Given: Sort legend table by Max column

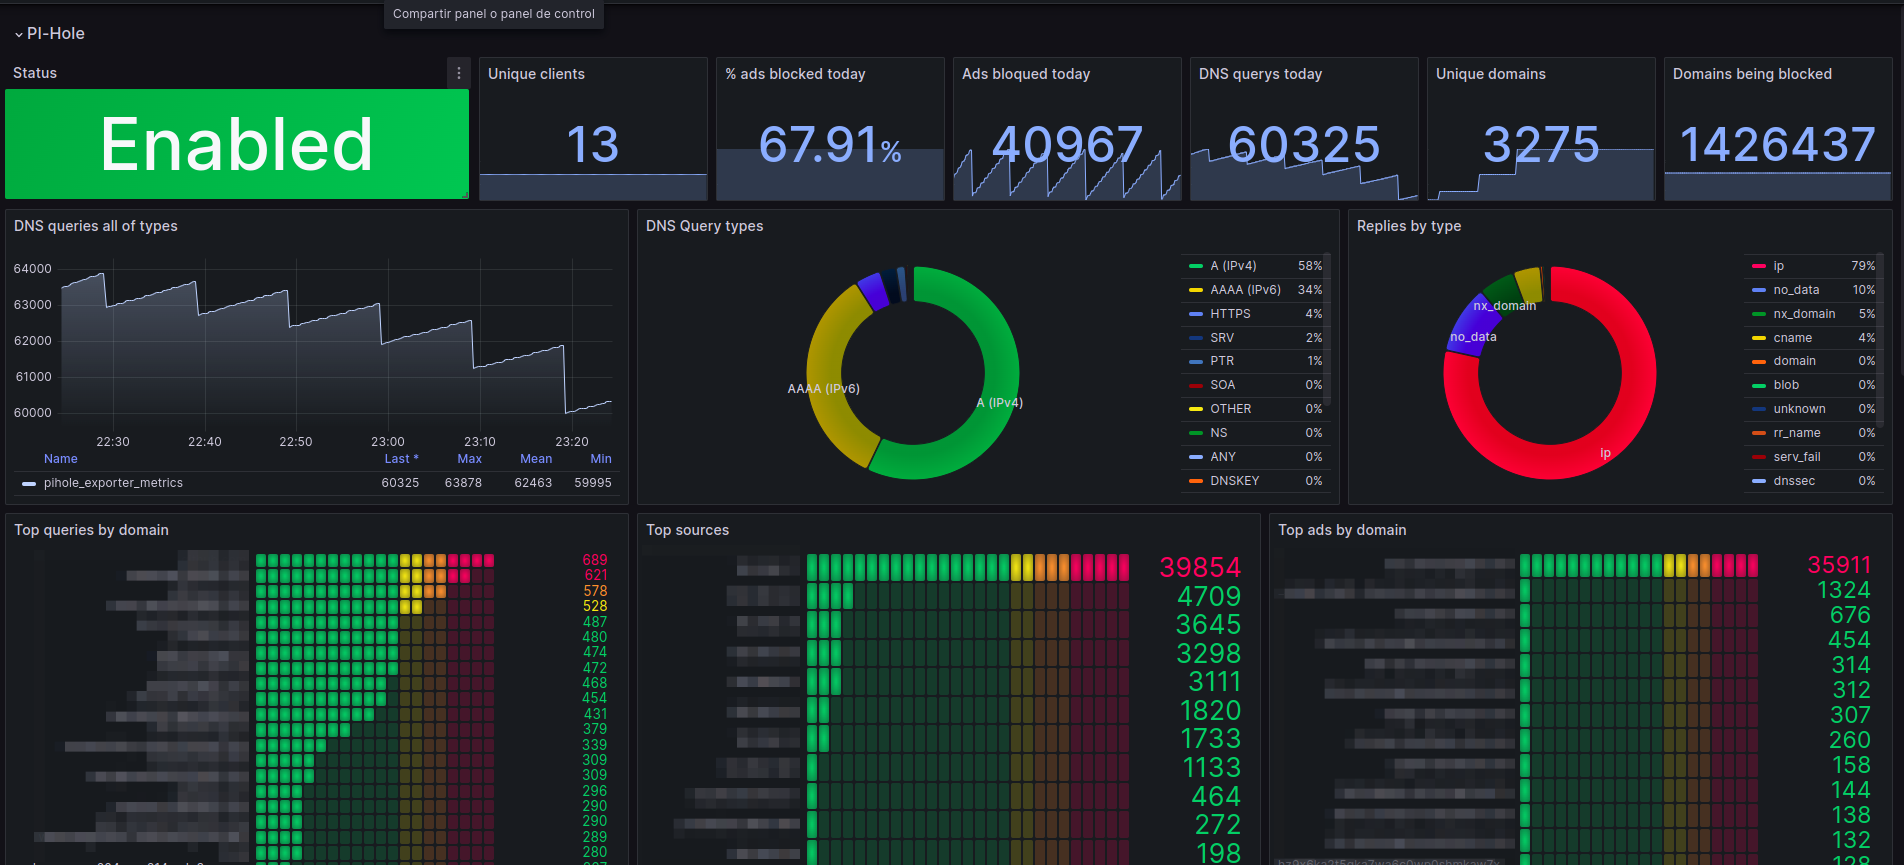Looking at the screenshot, I should pyautogui.click(x=469, y=459).
